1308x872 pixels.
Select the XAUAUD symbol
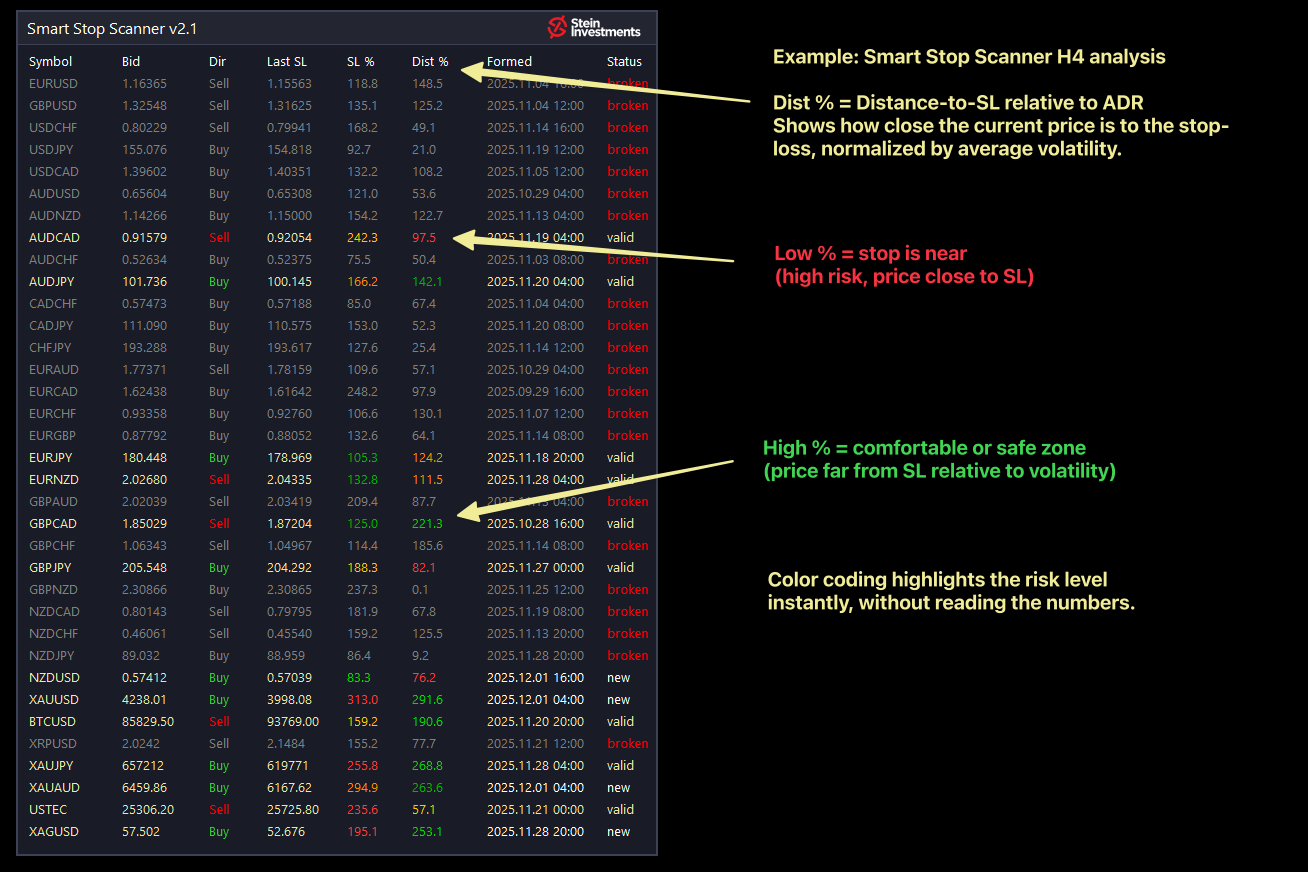[x=54, y=788]
